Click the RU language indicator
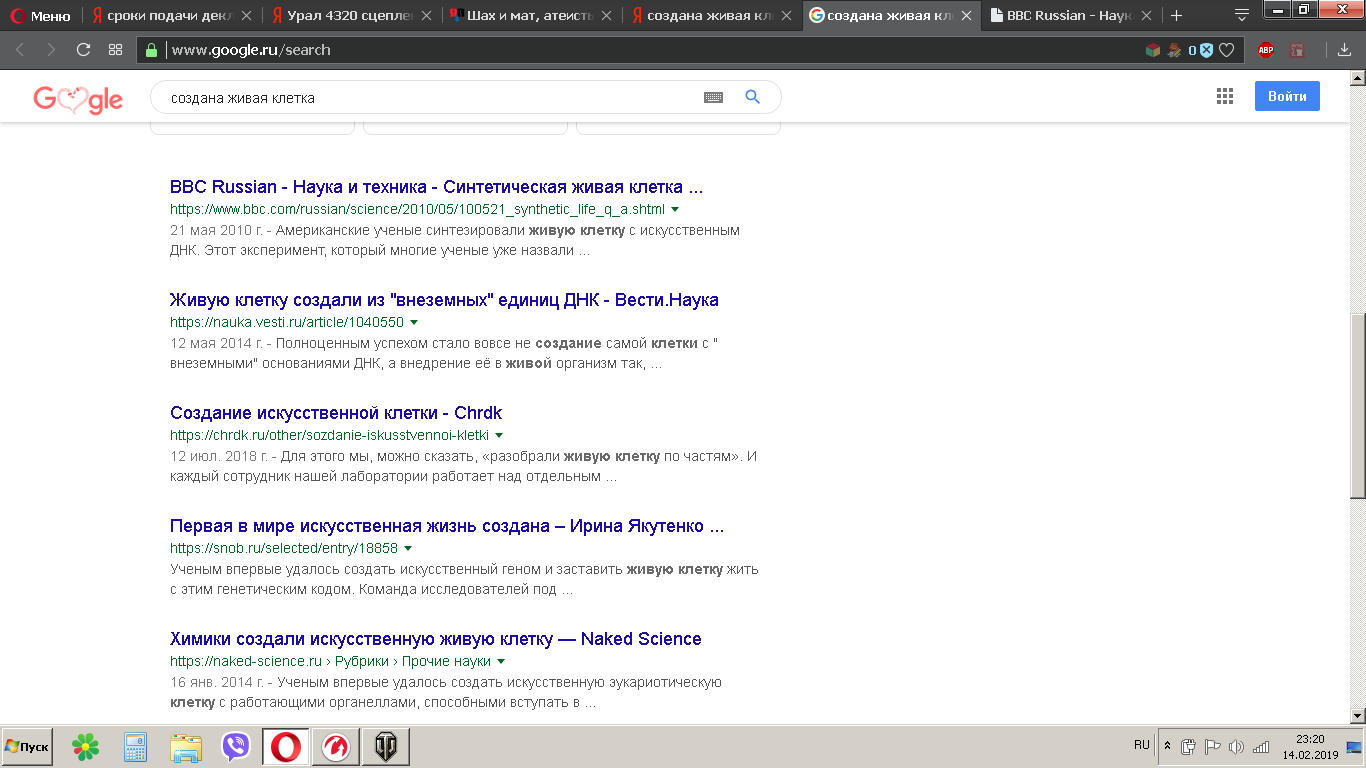 [1142, 745]
